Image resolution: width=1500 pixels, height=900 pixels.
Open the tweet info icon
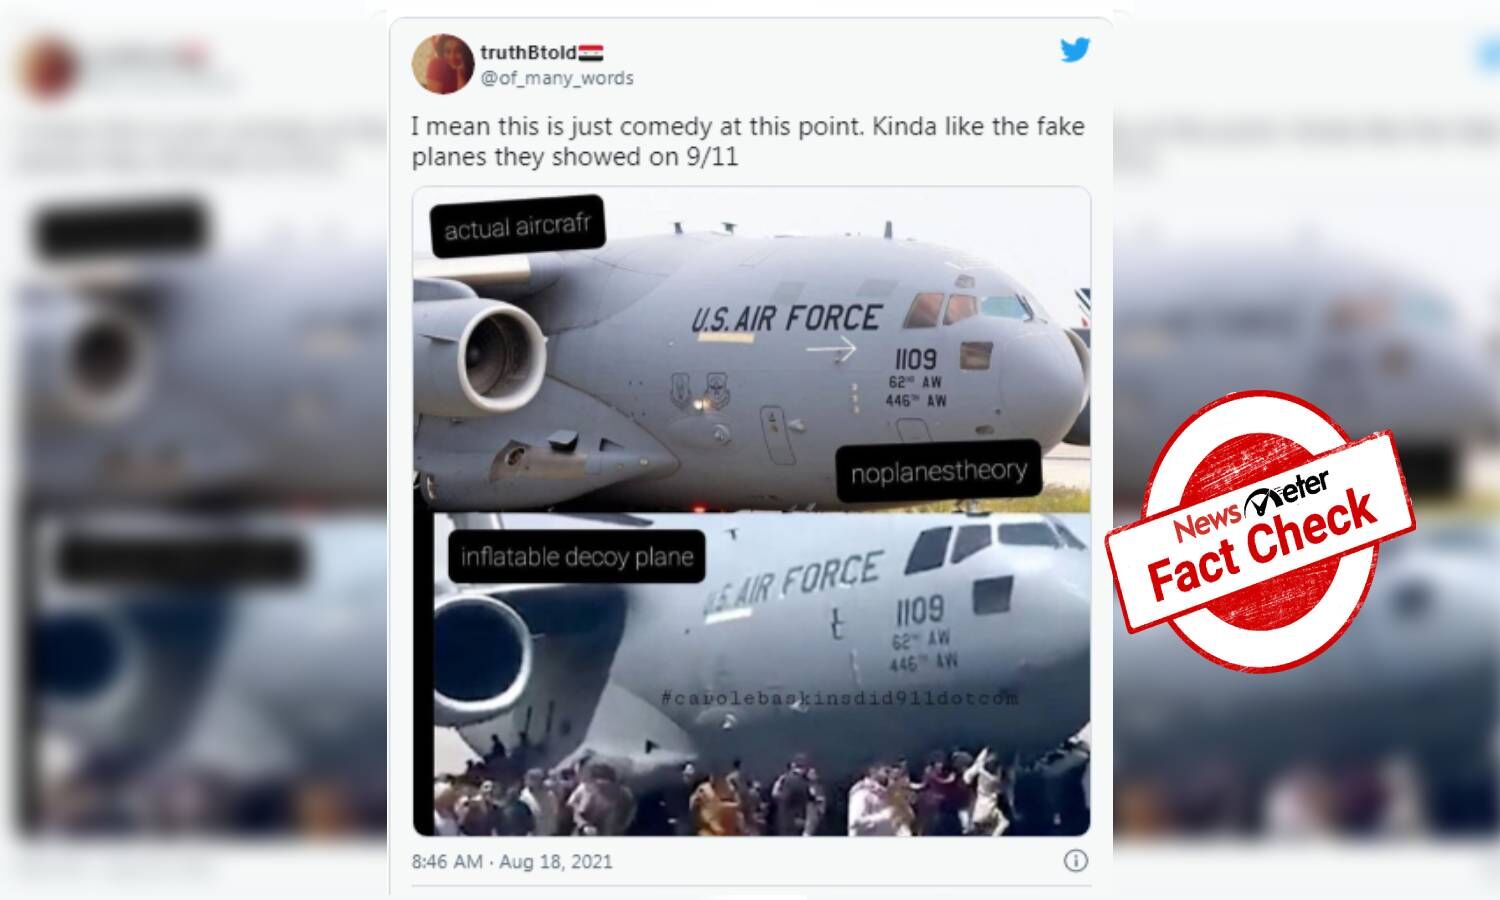tap(1076, 861)
